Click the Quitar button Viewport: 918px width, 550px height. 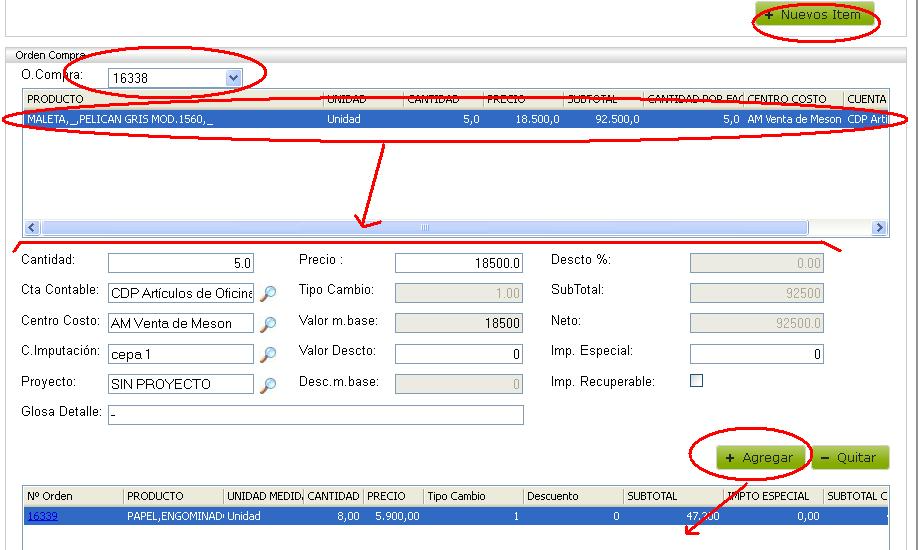coord(850,457)
